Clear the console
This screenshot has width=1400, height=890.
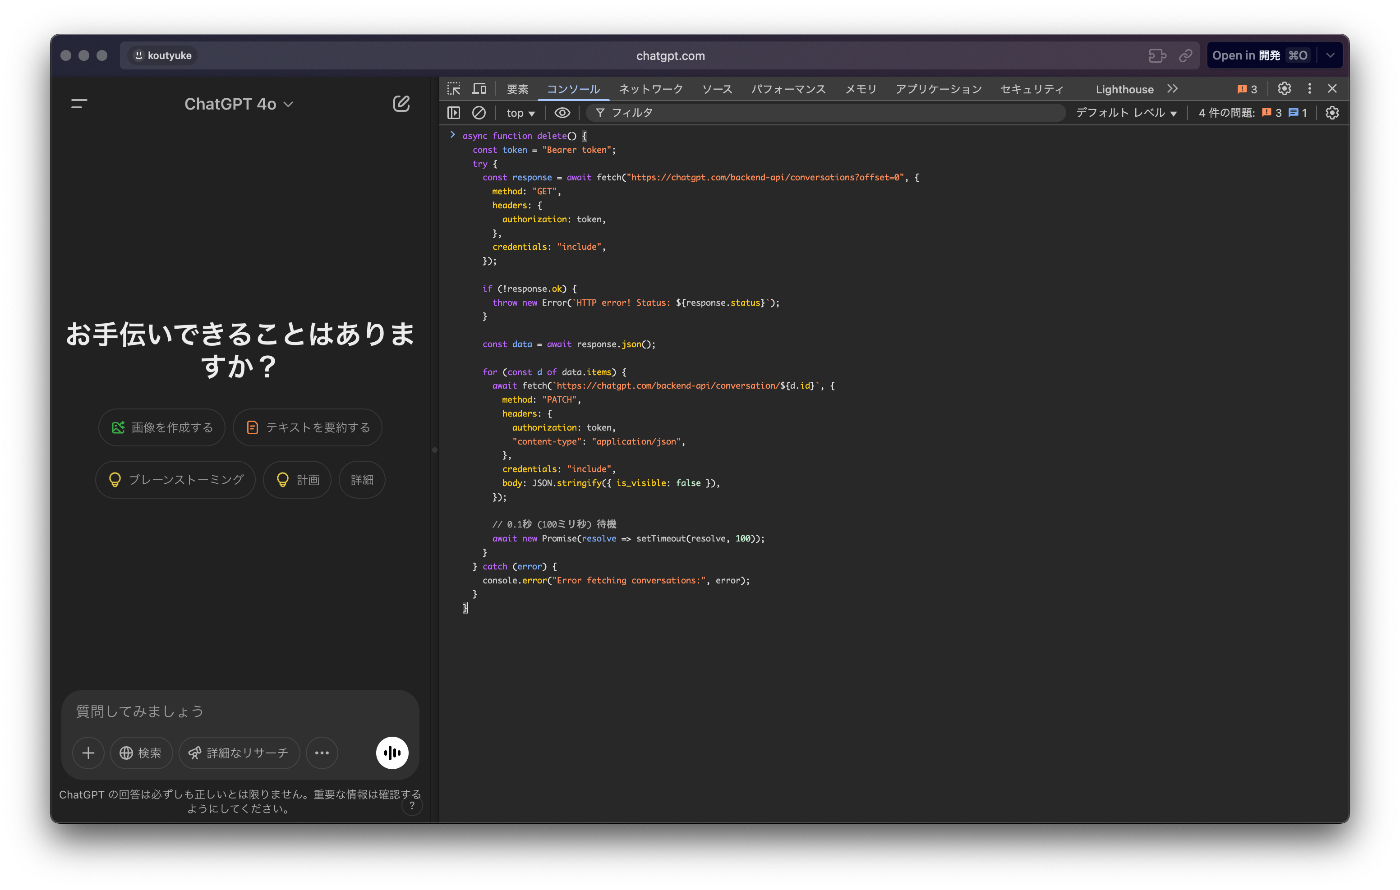[x=479, y=113]
